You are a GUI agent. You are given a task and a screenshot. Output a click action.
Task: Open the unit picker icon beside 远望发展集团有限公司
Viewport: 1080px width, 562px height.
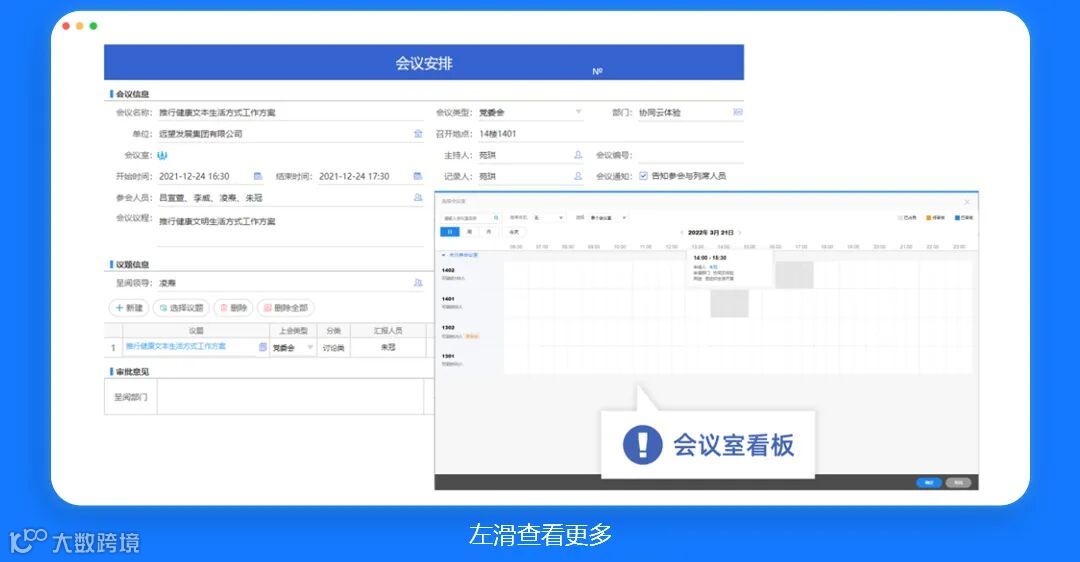click(417, 134)
